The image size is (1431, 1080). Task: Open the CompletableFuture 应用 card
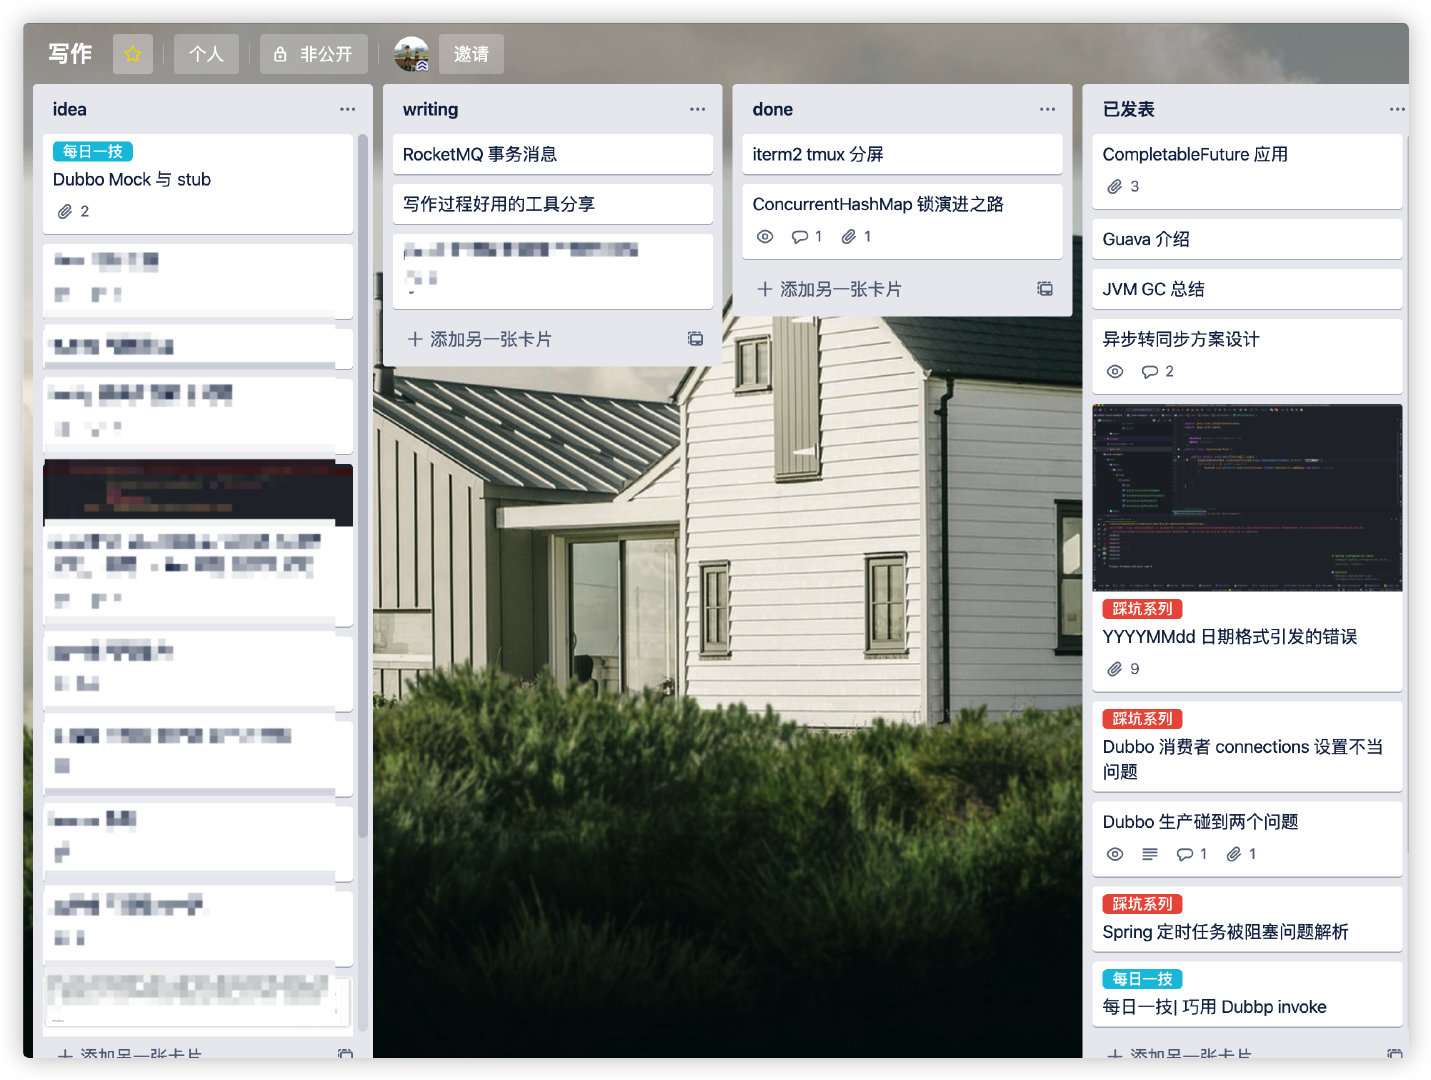(x=1248, y=171)
